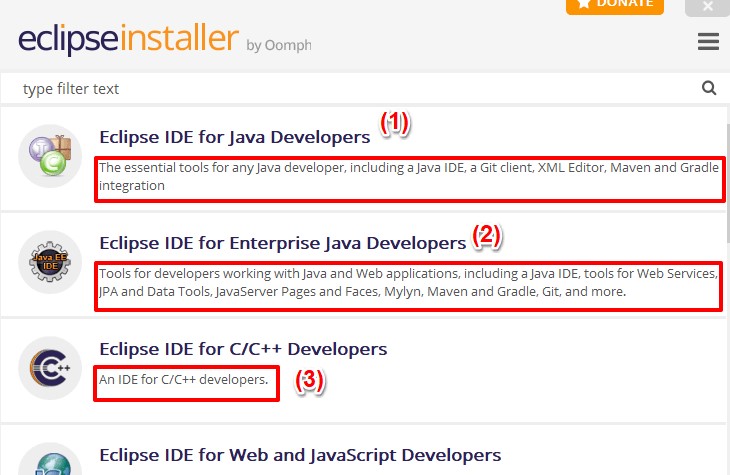Click the essential tools for Java developer description
Image resolution: width=730 pixels, height=475 pixels.
409,176
